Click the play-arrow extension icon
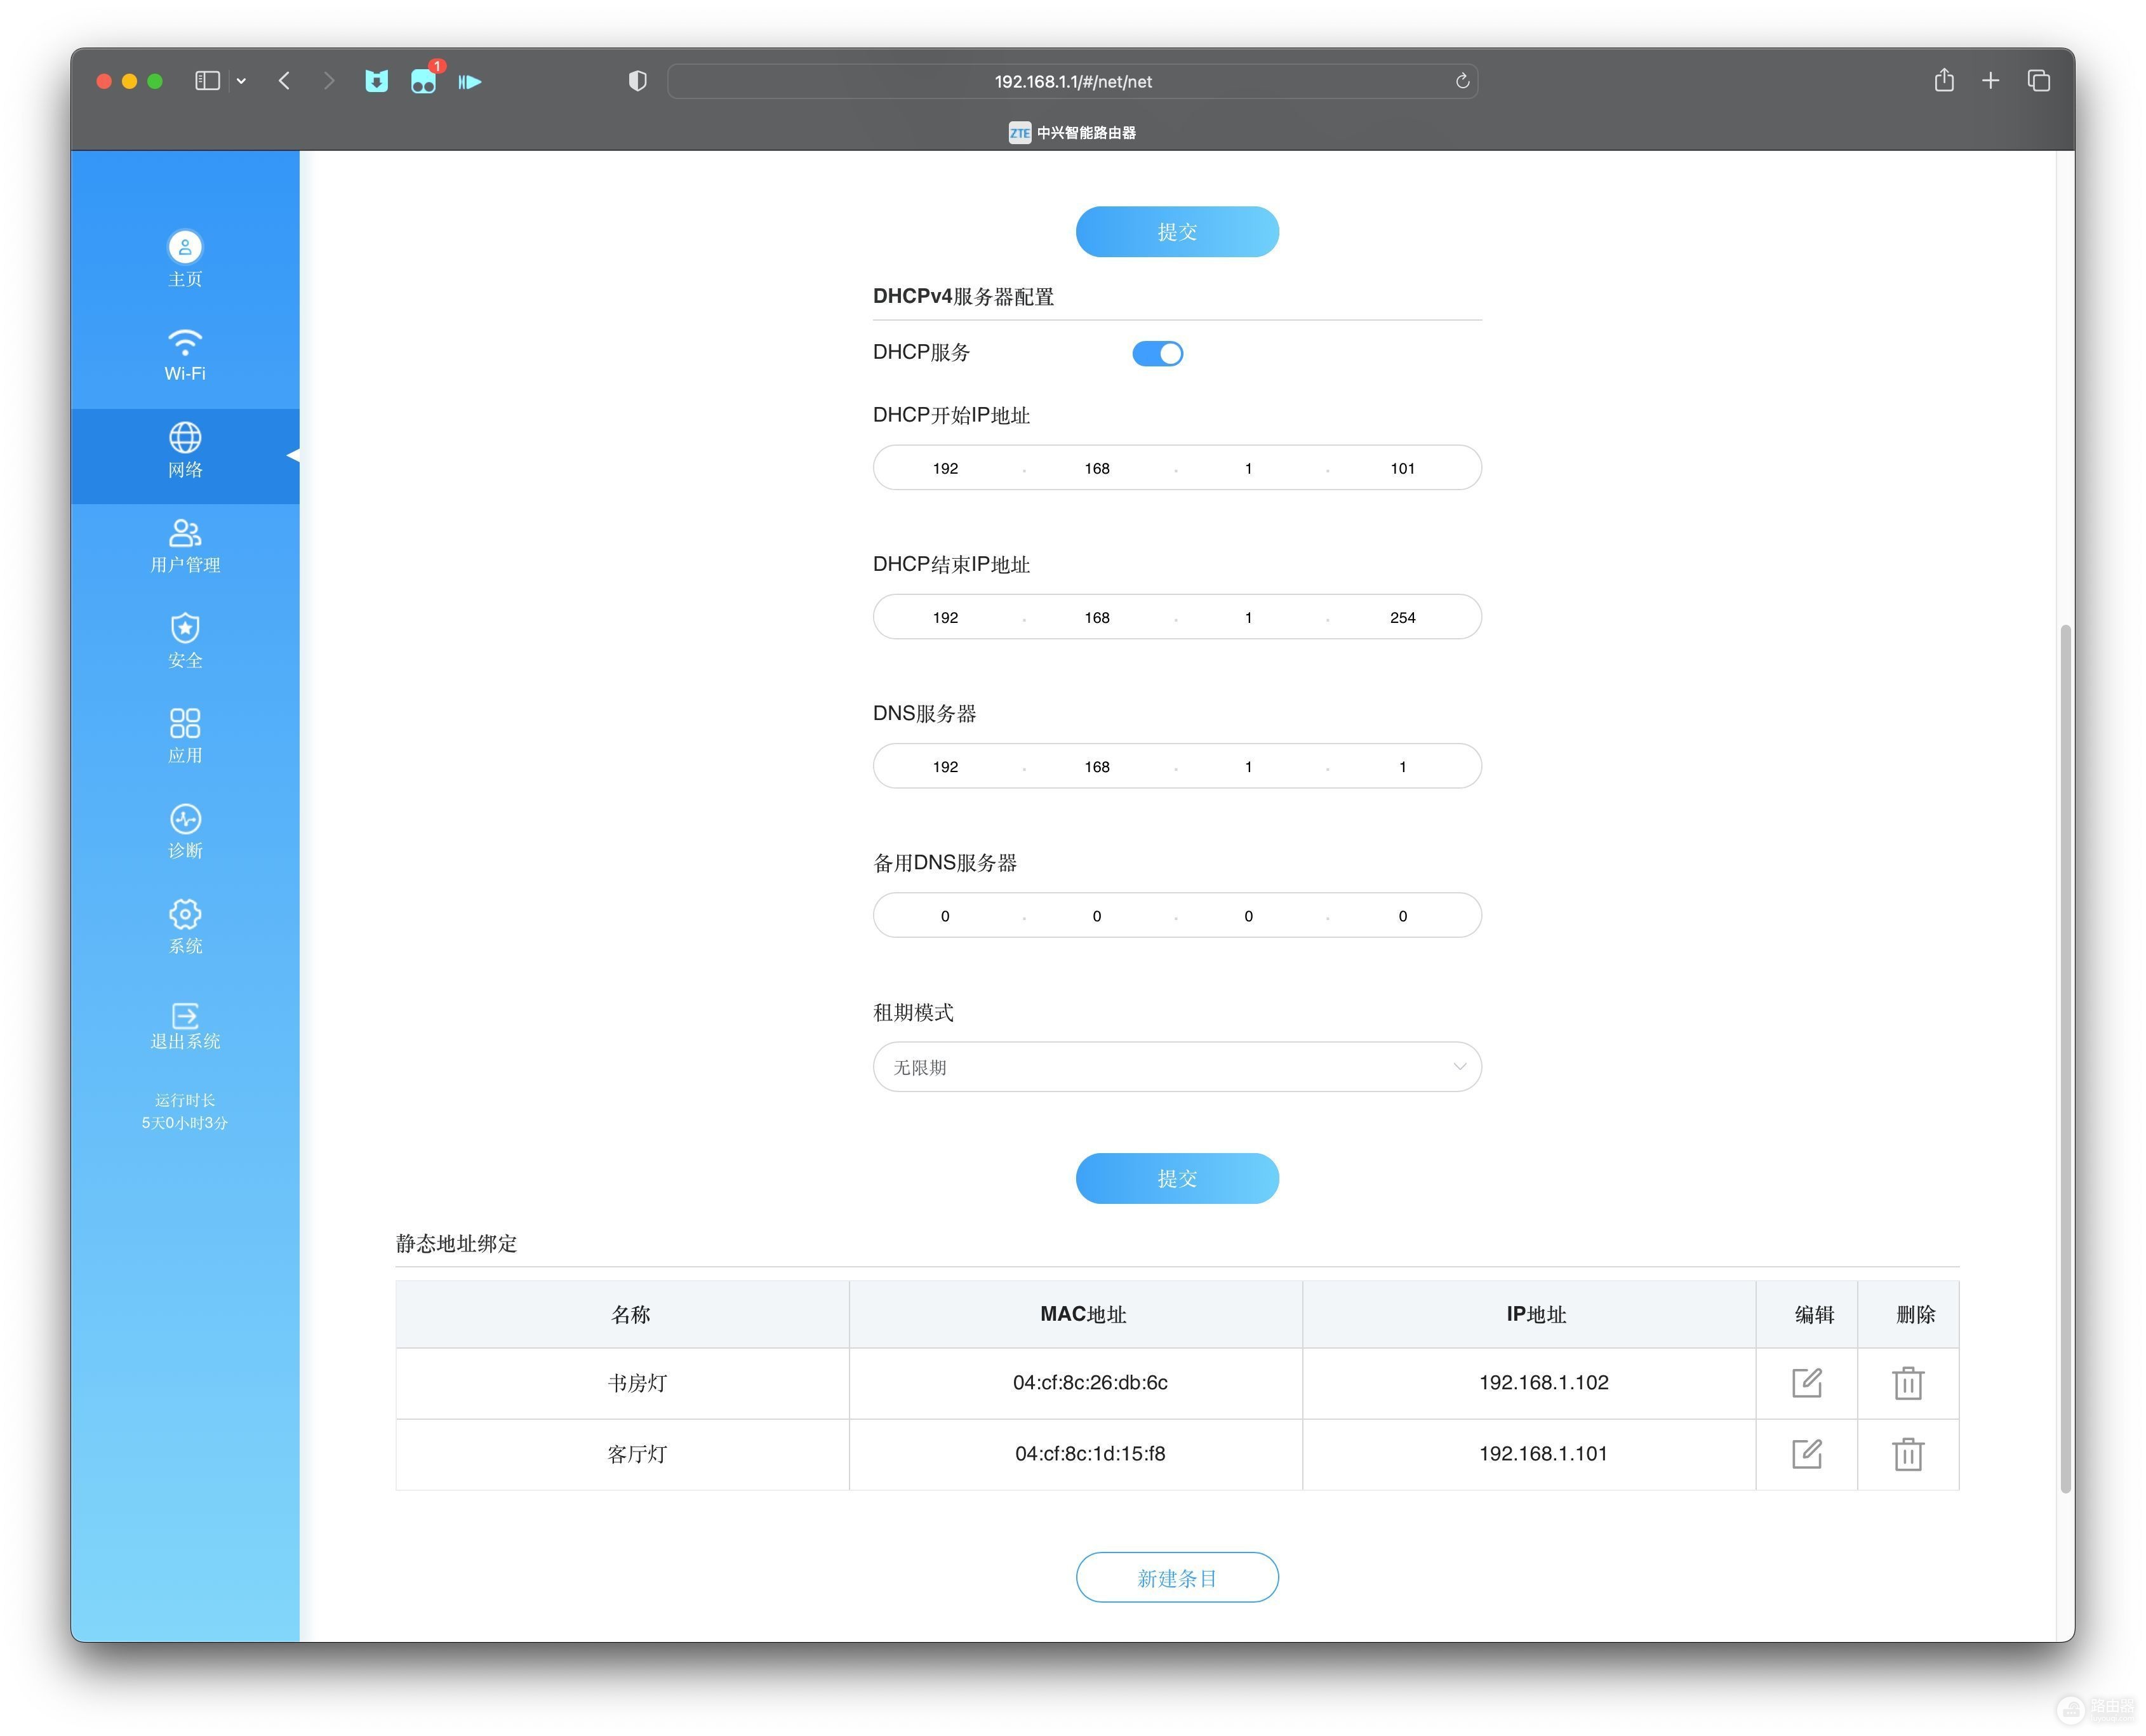This screenshot has height=1736, width=2146. (x=470, y=81)
